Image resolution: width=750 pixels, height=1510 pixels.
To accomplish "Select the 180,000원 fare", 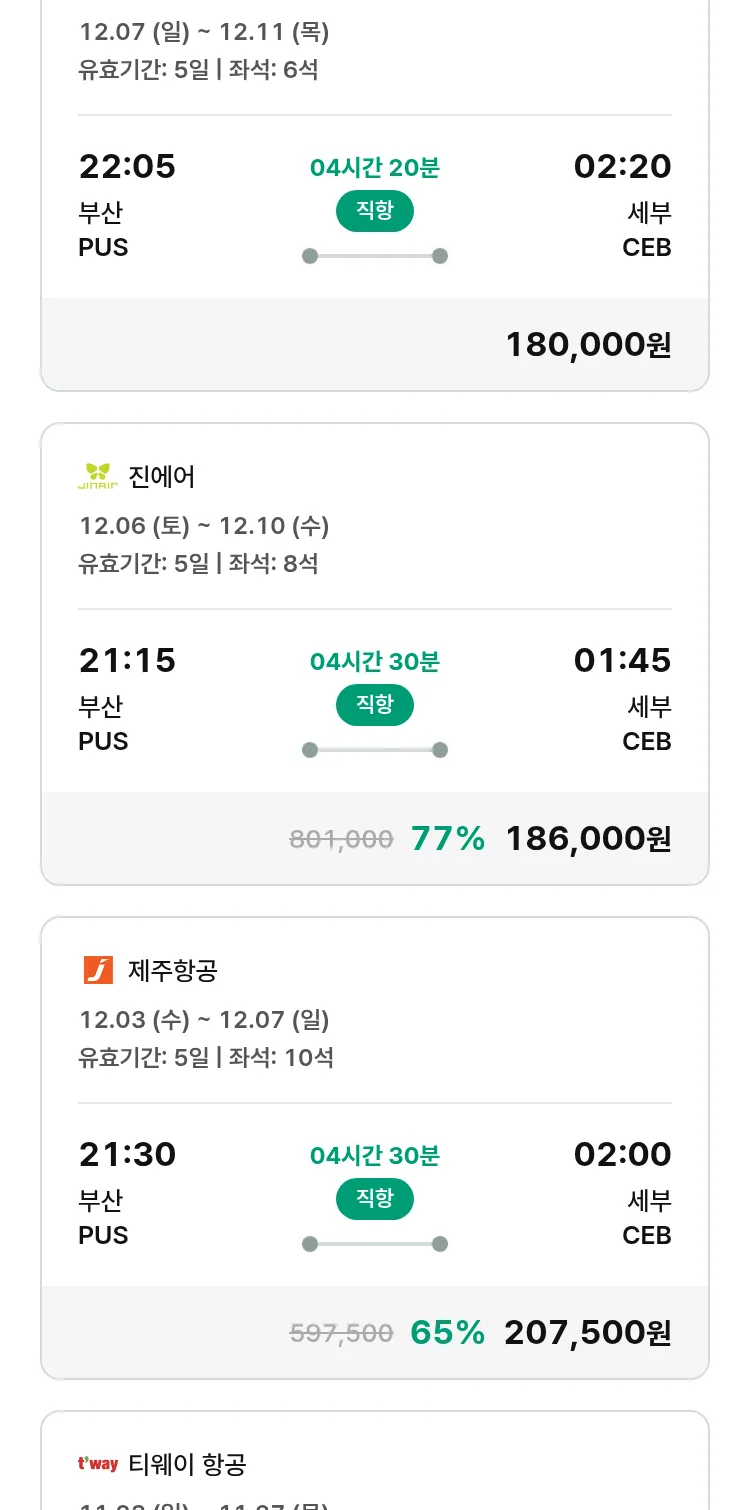I will 588,345.
